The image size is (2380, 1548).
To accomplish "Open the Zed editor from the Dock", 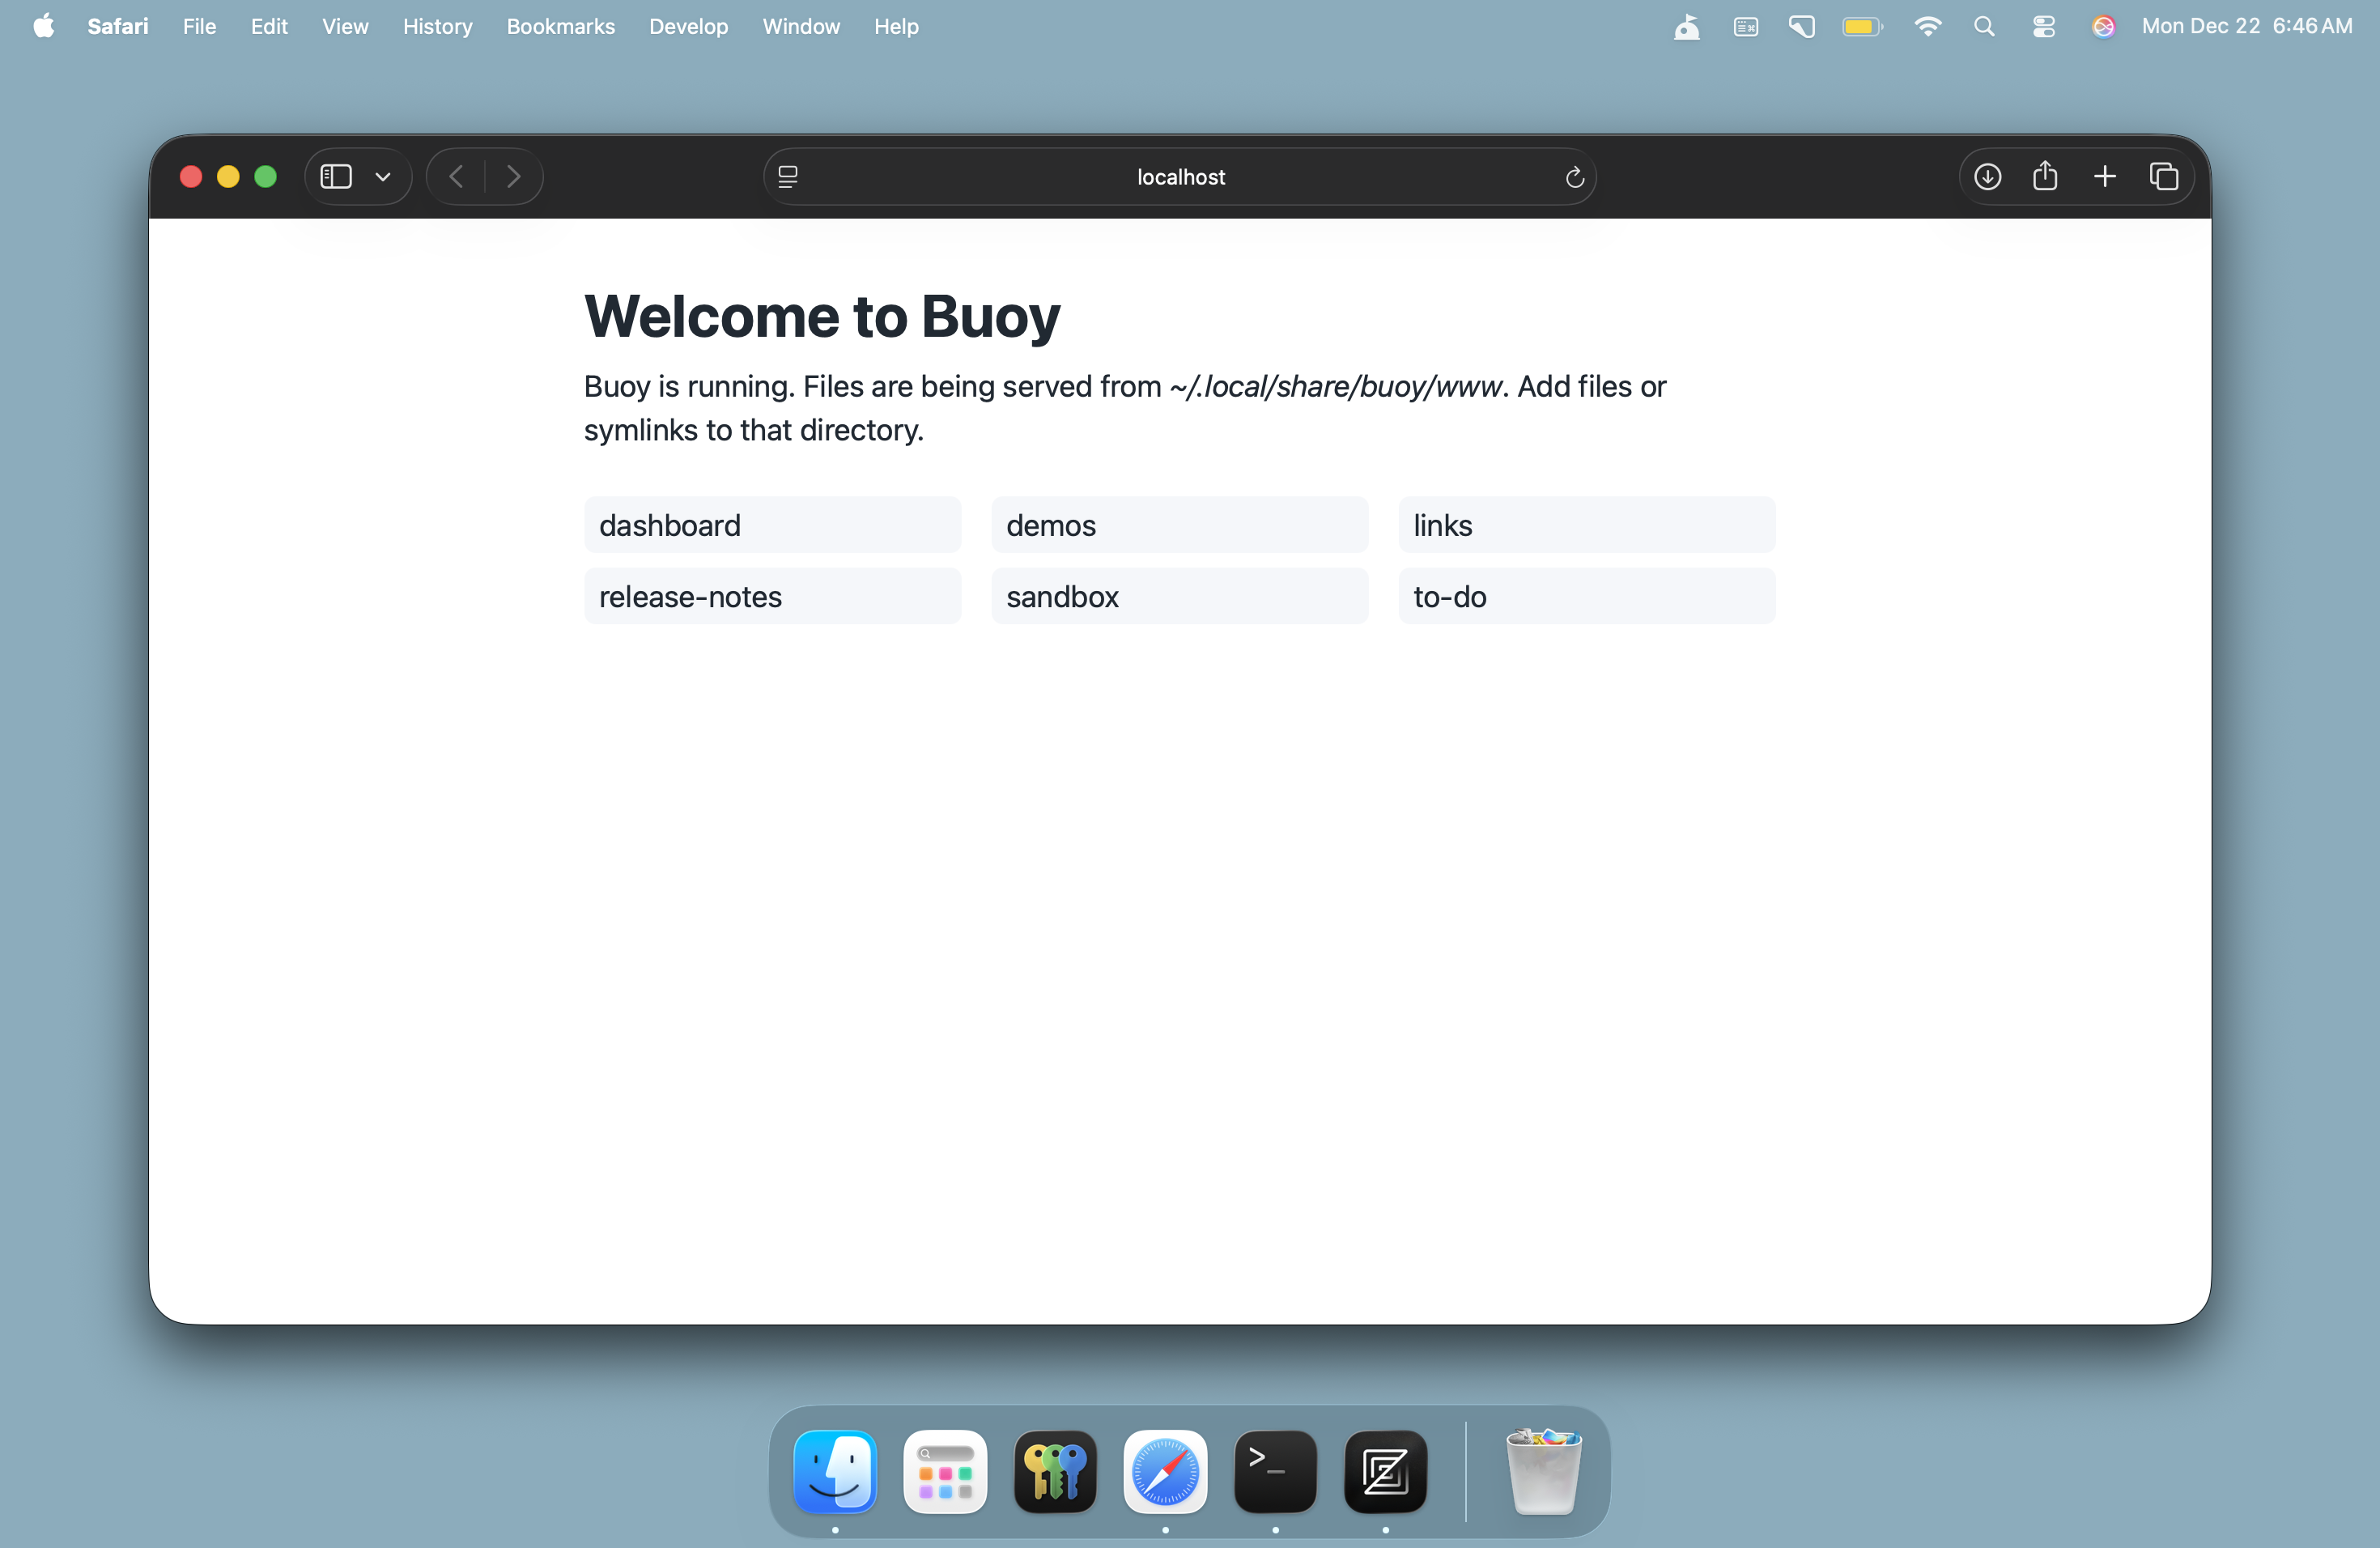I will click(x=1385, y=1471).
